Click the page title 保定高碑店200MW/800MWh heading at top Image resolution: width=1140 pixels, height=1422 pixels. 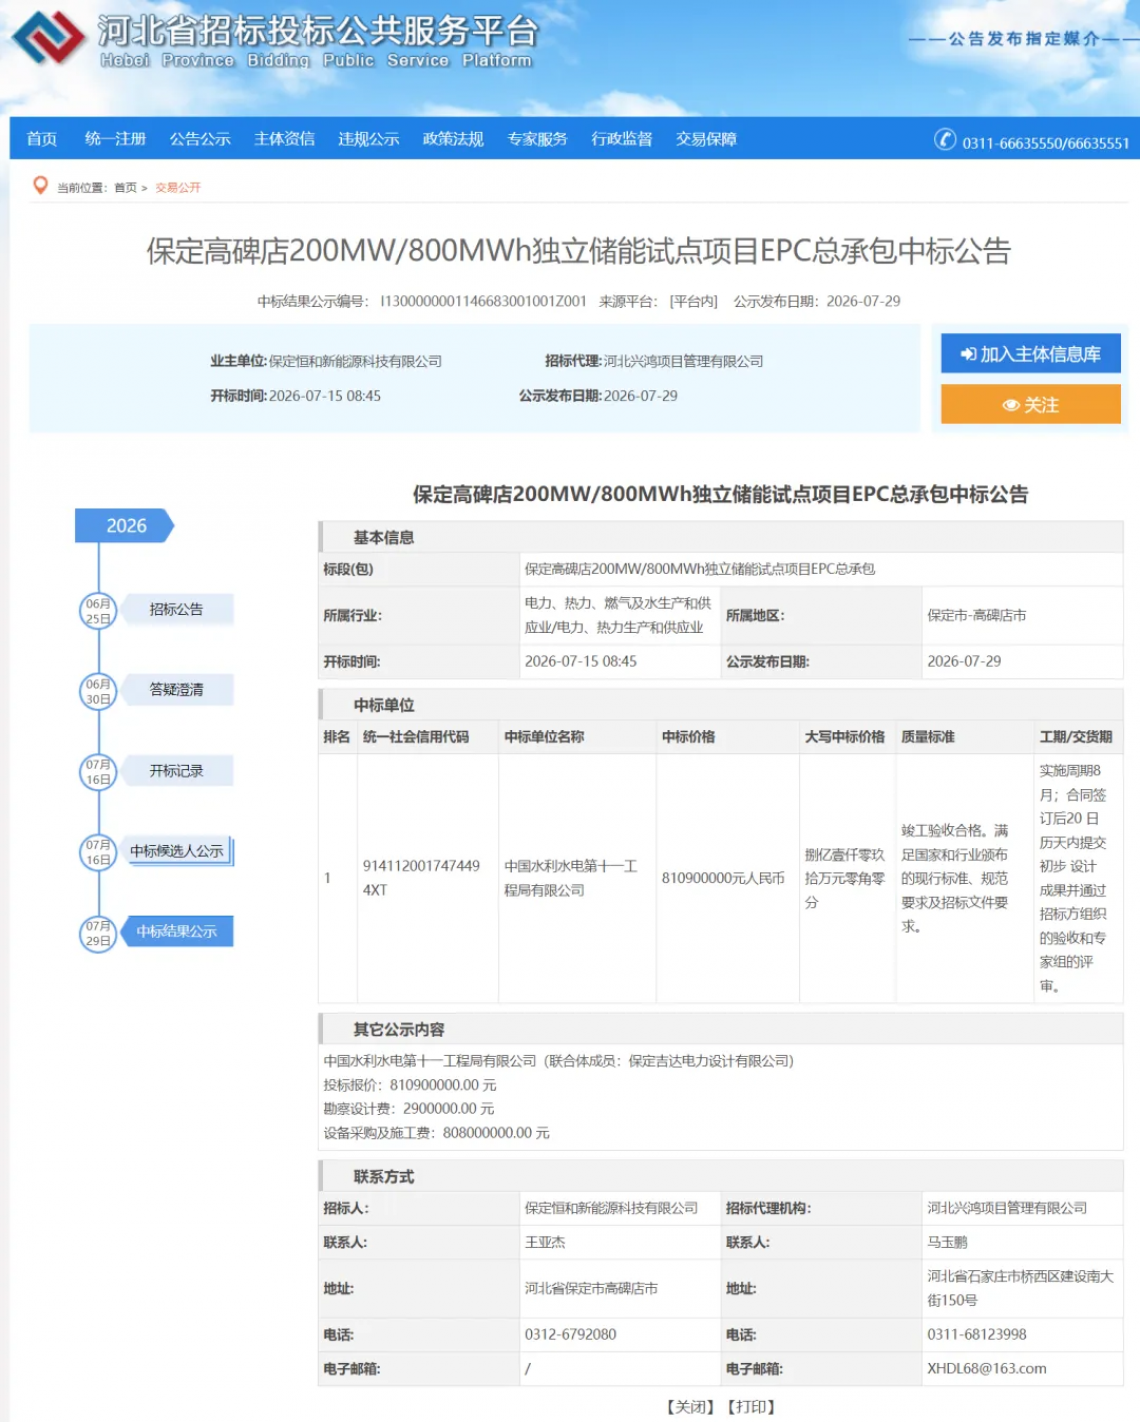pos(578,251)
